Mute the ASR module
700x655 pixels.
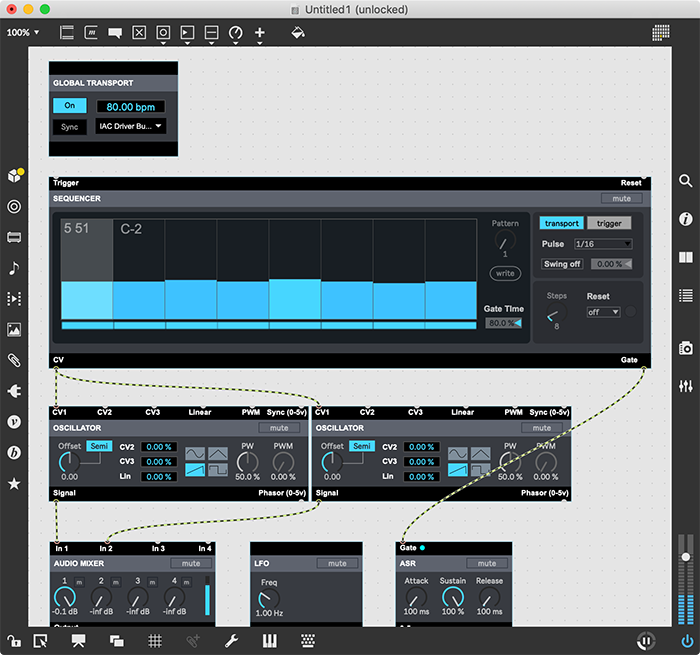[487, 563]
